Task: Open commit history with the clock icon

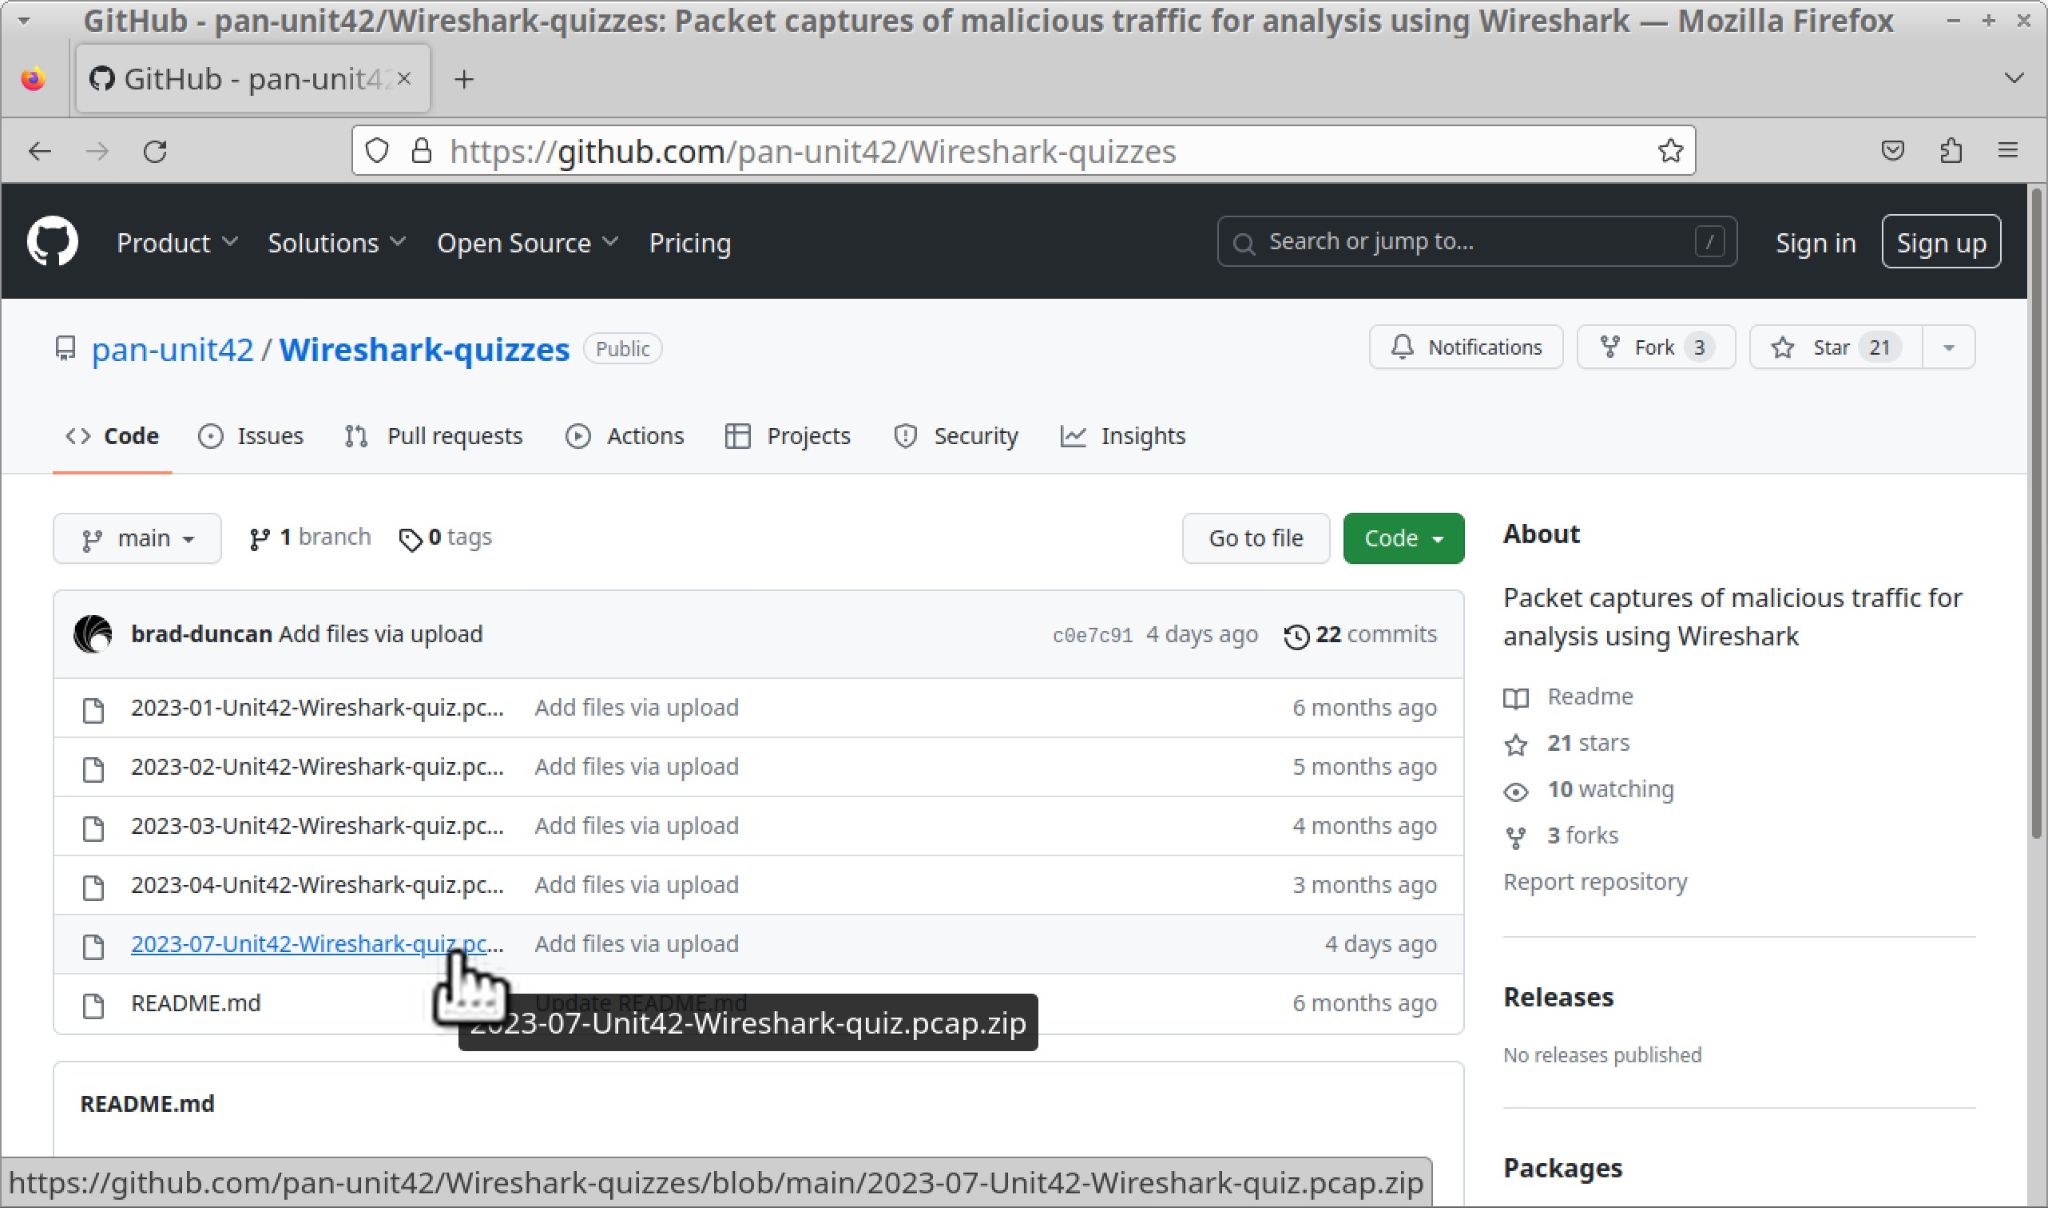Action: pyautogui.click(x=1296, y=634)
